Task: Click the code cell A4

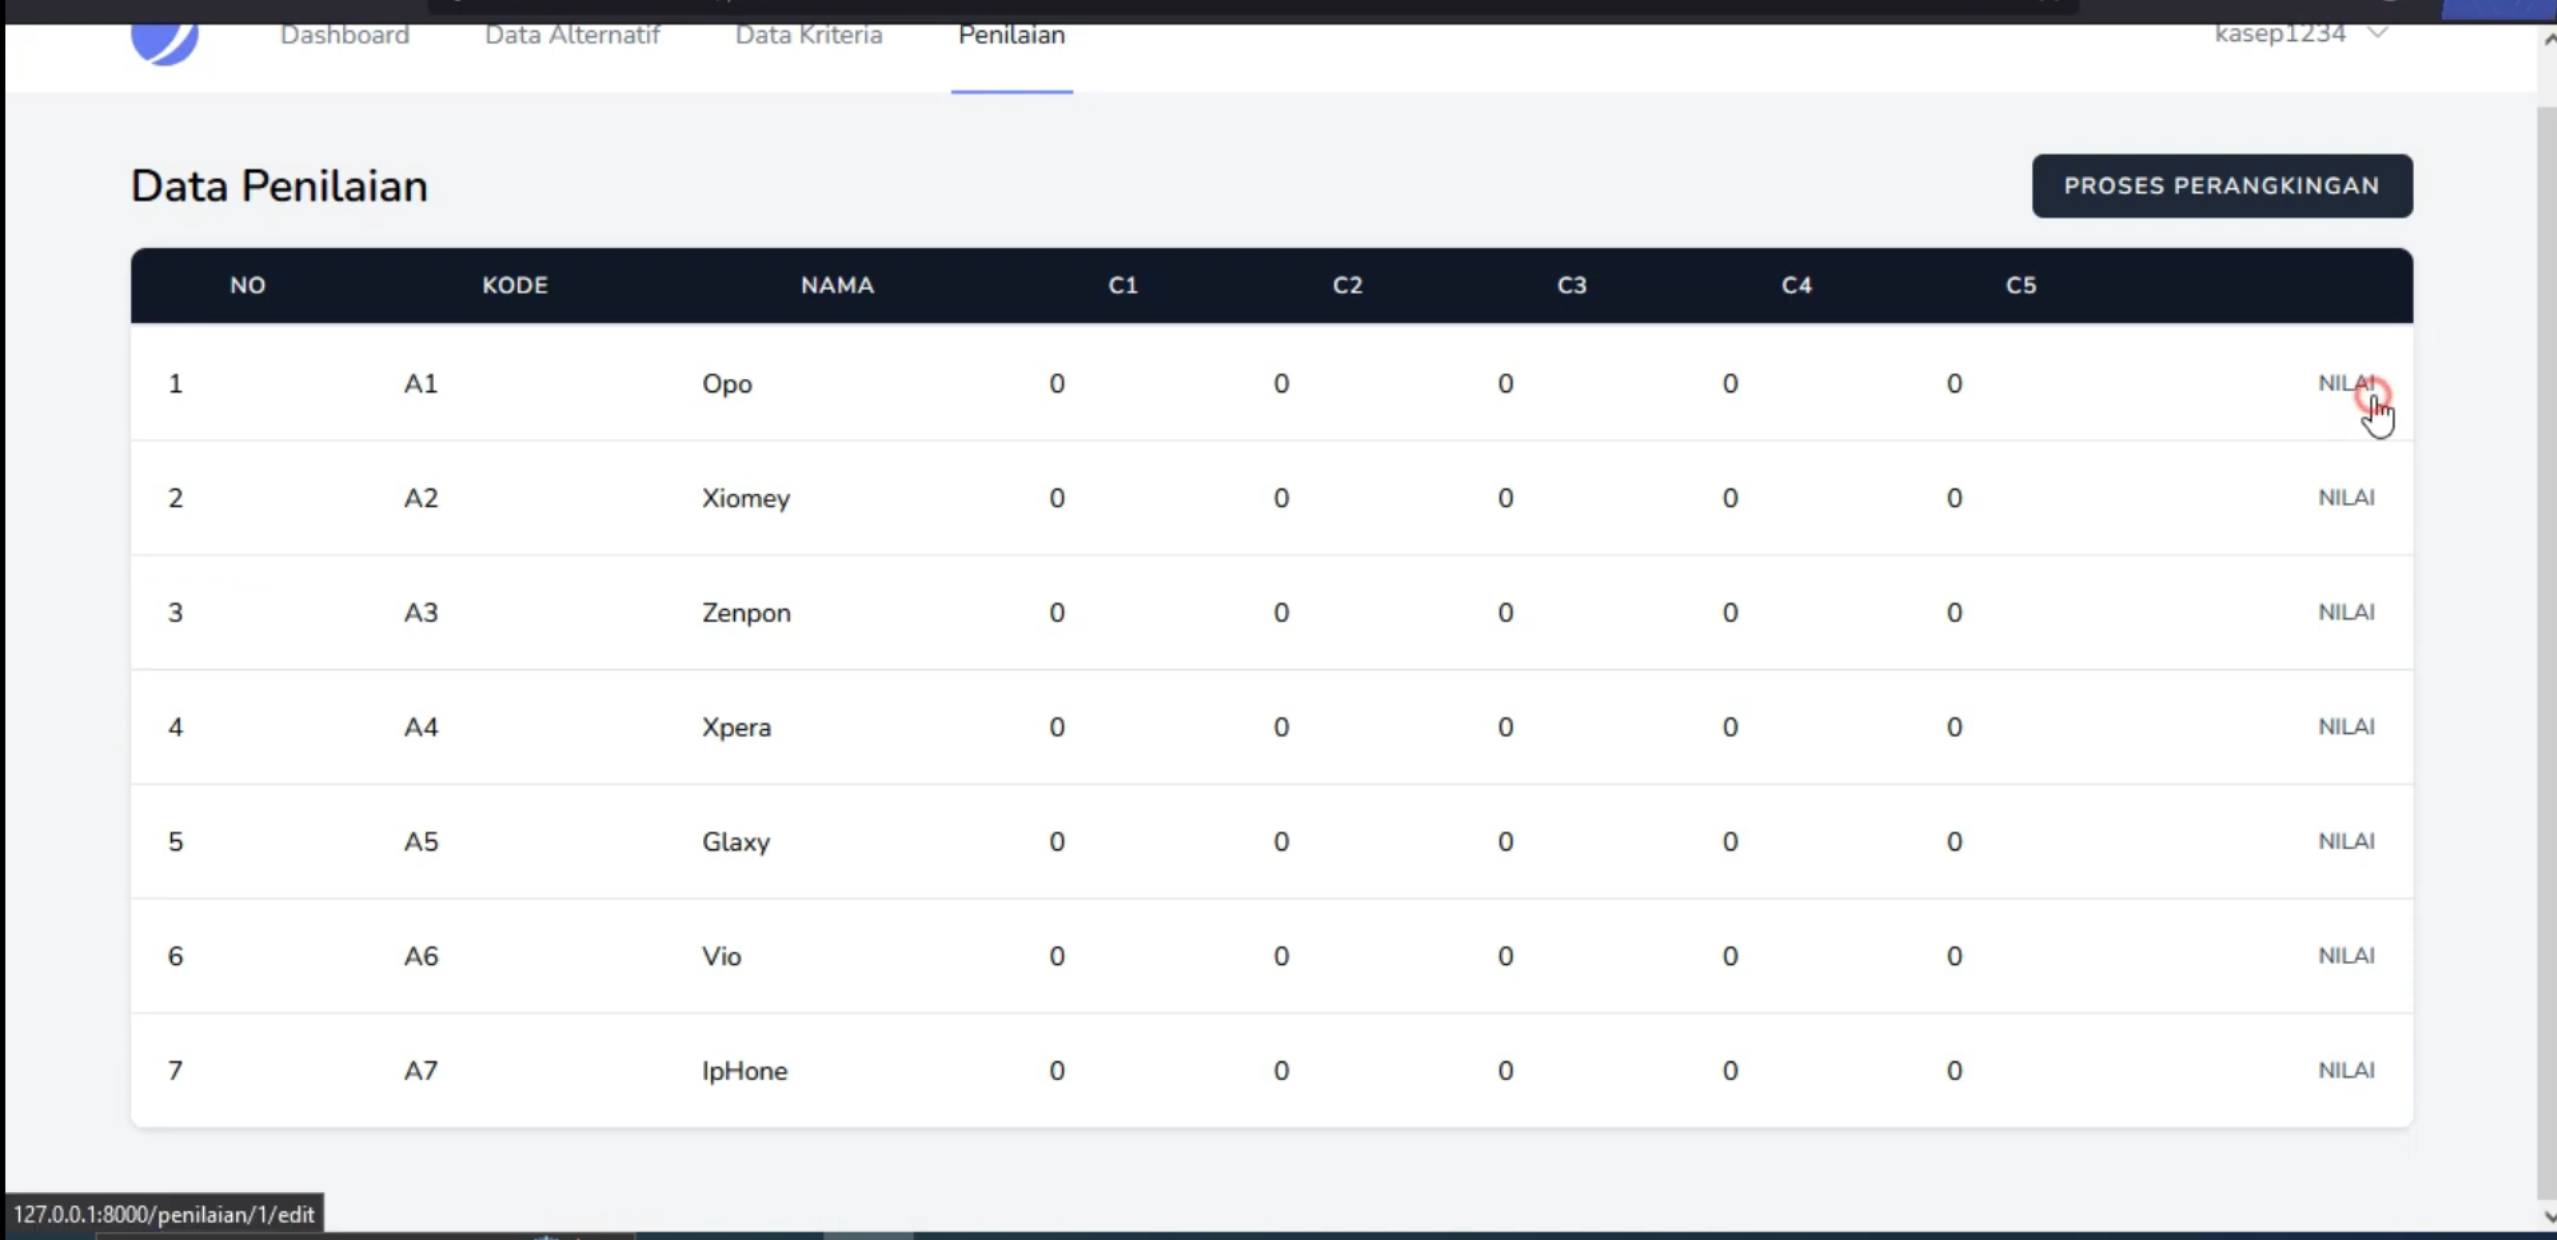Action: click(421, 727)
